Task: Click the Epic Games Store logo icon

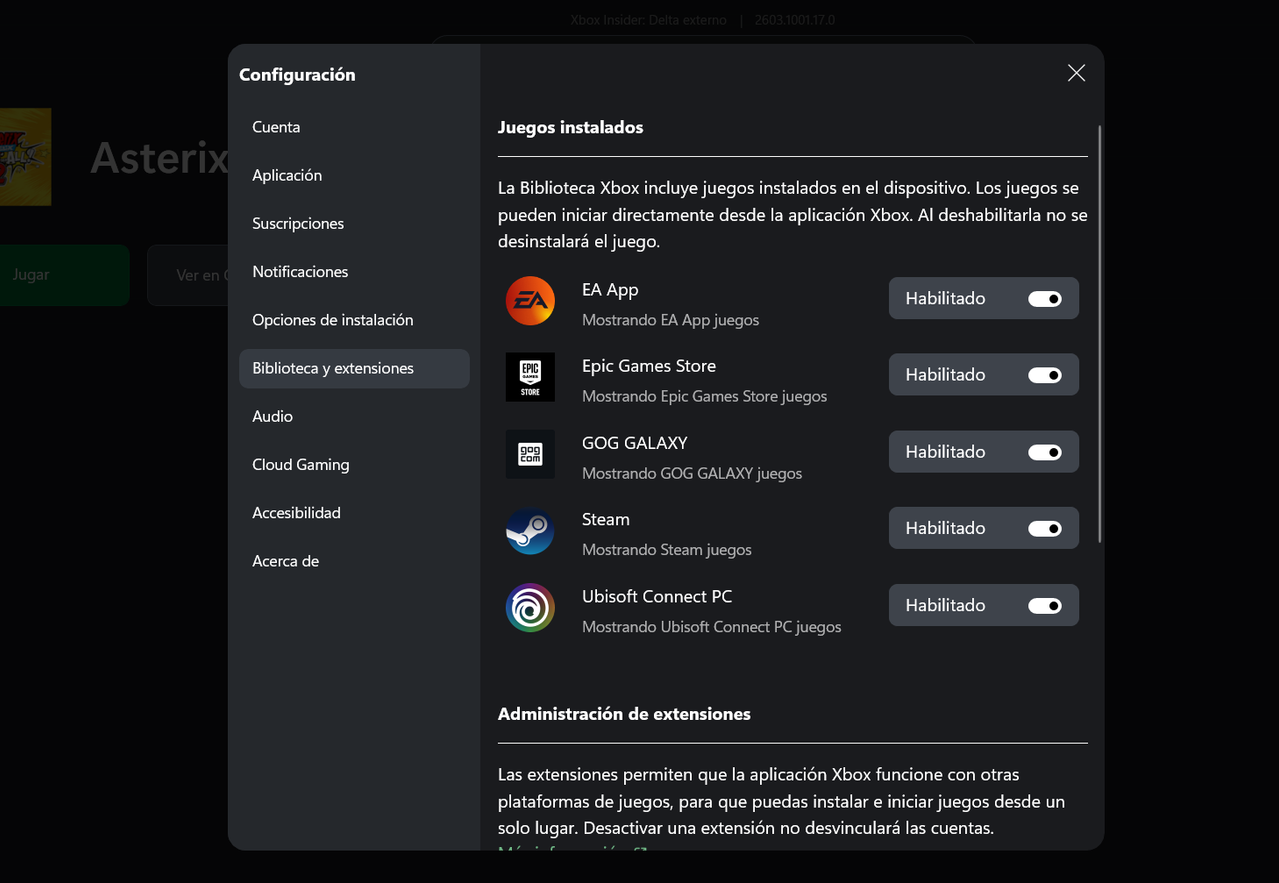Action: 530,377
